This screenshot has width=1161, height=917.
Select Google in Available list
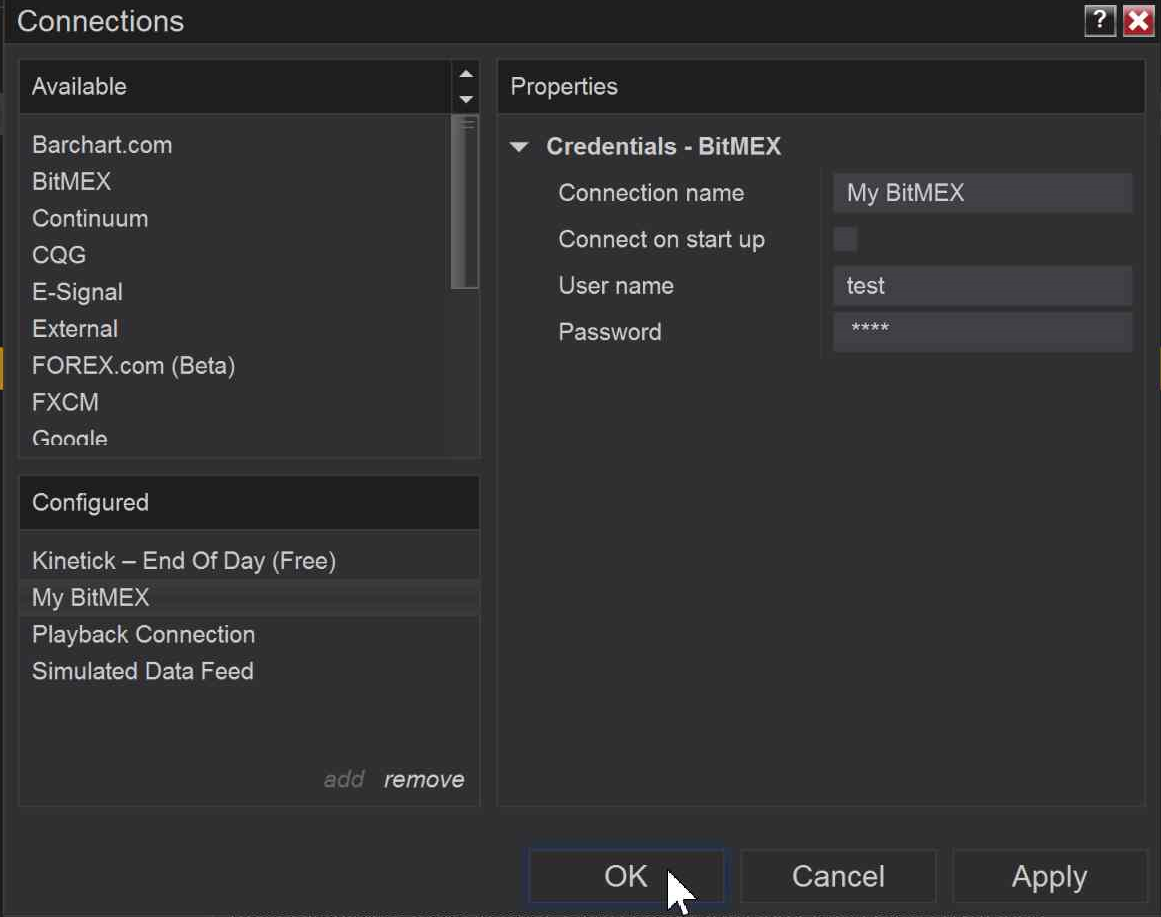point(70,437)
